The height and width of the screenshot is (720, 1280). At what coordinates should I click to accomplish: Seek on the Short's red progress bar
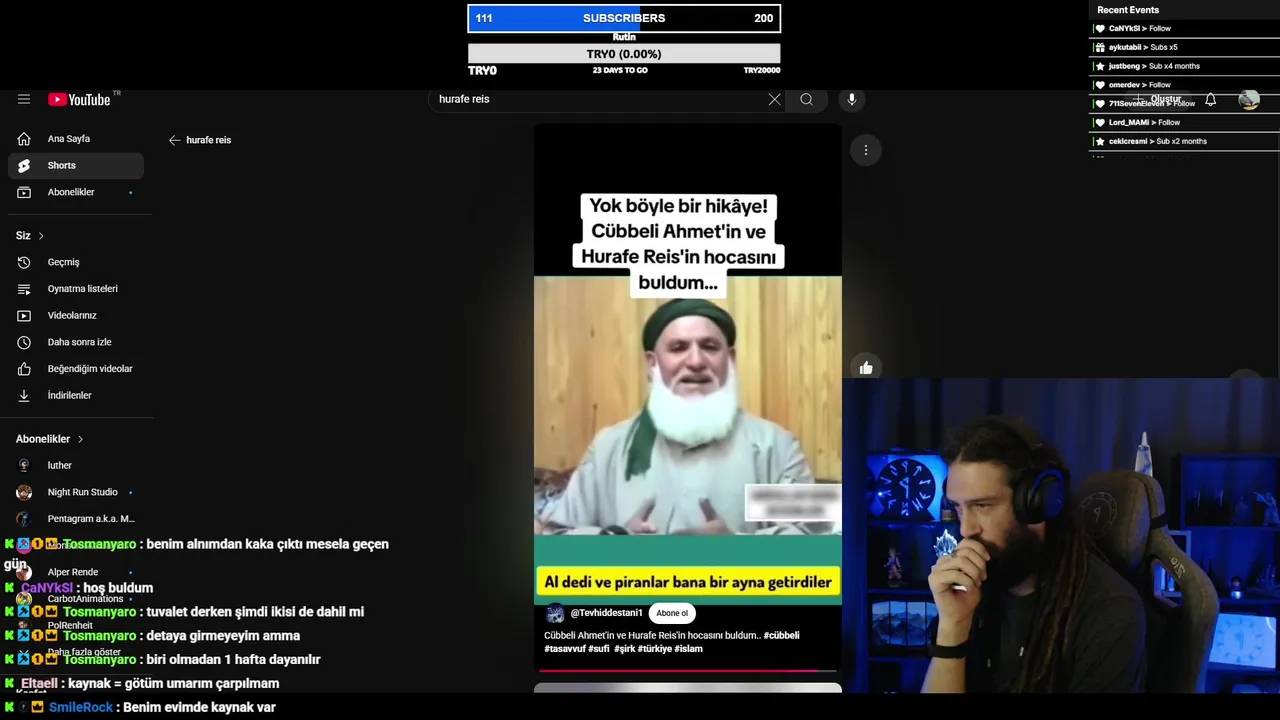pos(688,670)
